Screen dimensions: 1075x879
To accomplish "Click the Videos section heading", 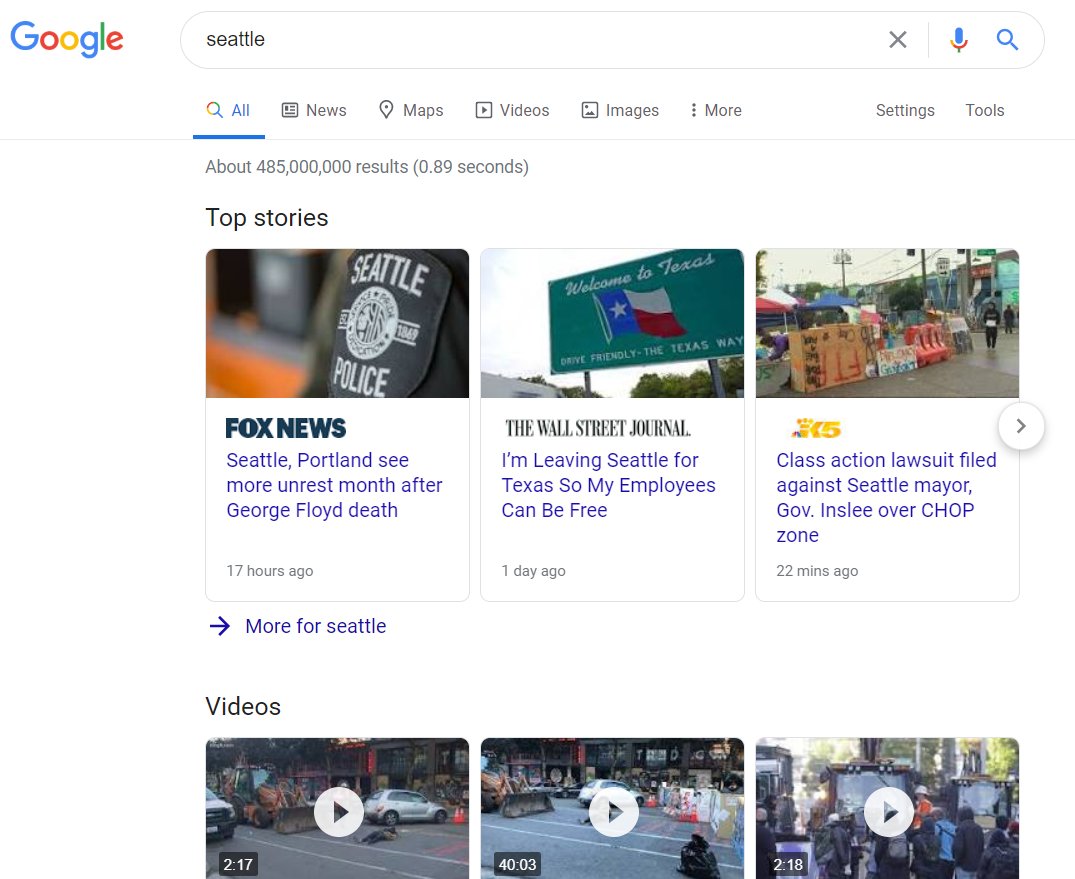I will pyautogui.click(x=243, y=706).
